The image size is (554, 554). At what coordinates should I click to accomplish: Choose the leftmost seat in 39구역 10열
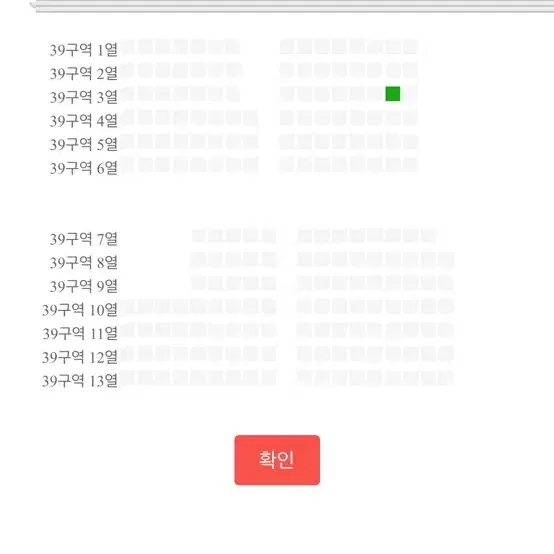(x=127, y=306)
